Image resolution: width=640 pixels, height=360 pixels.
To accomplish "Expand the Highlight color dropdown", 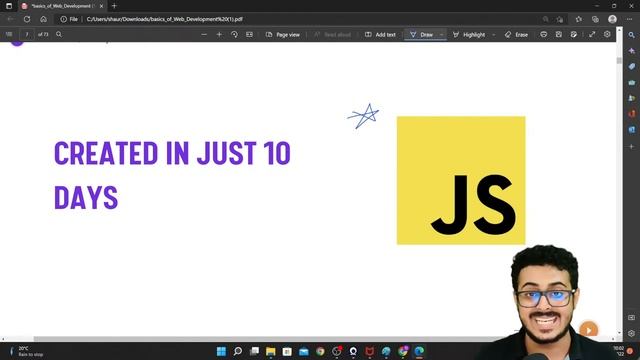I will click(x=494, y=35).
